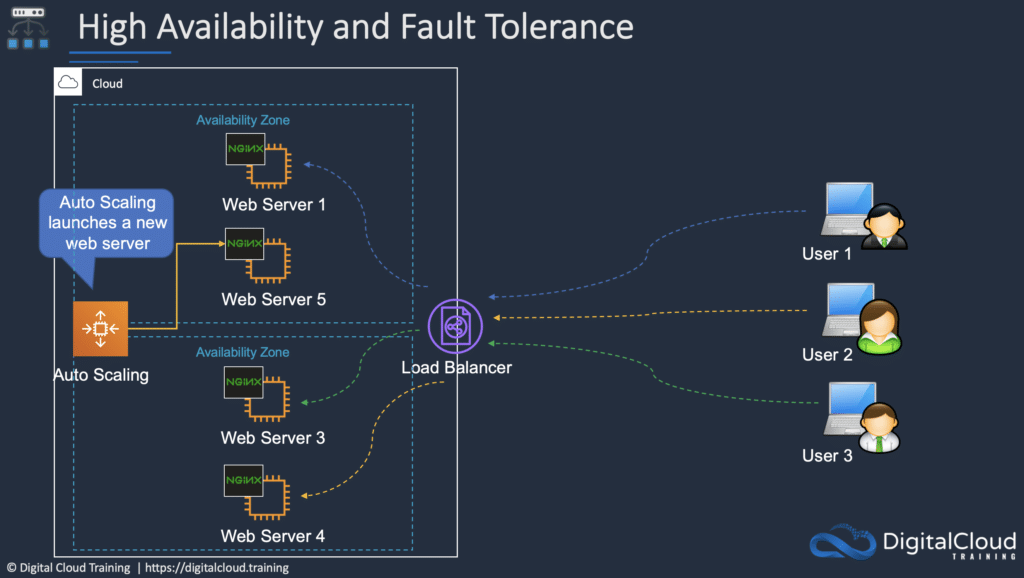
Task: Click the DigitalCloud Training infinity logo
Action: point(842,542)
